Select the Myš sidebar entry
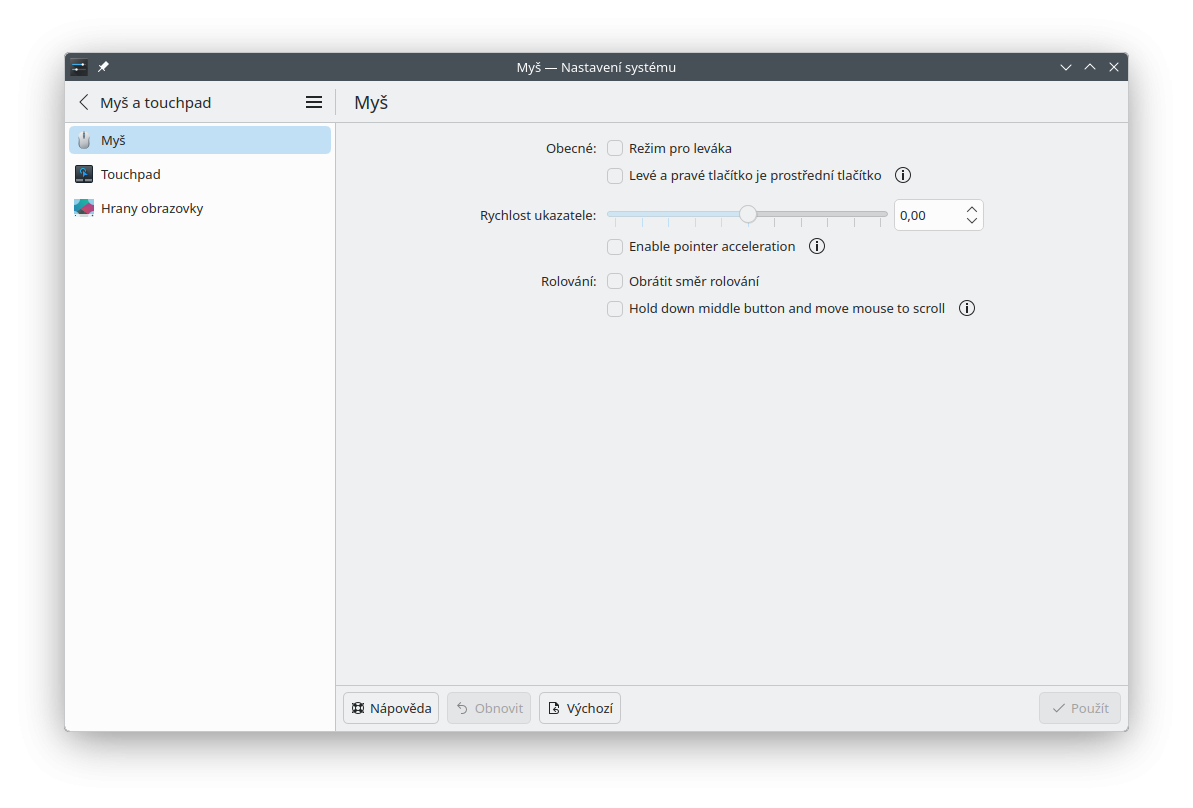1193x808 pixels. (200, 140)
